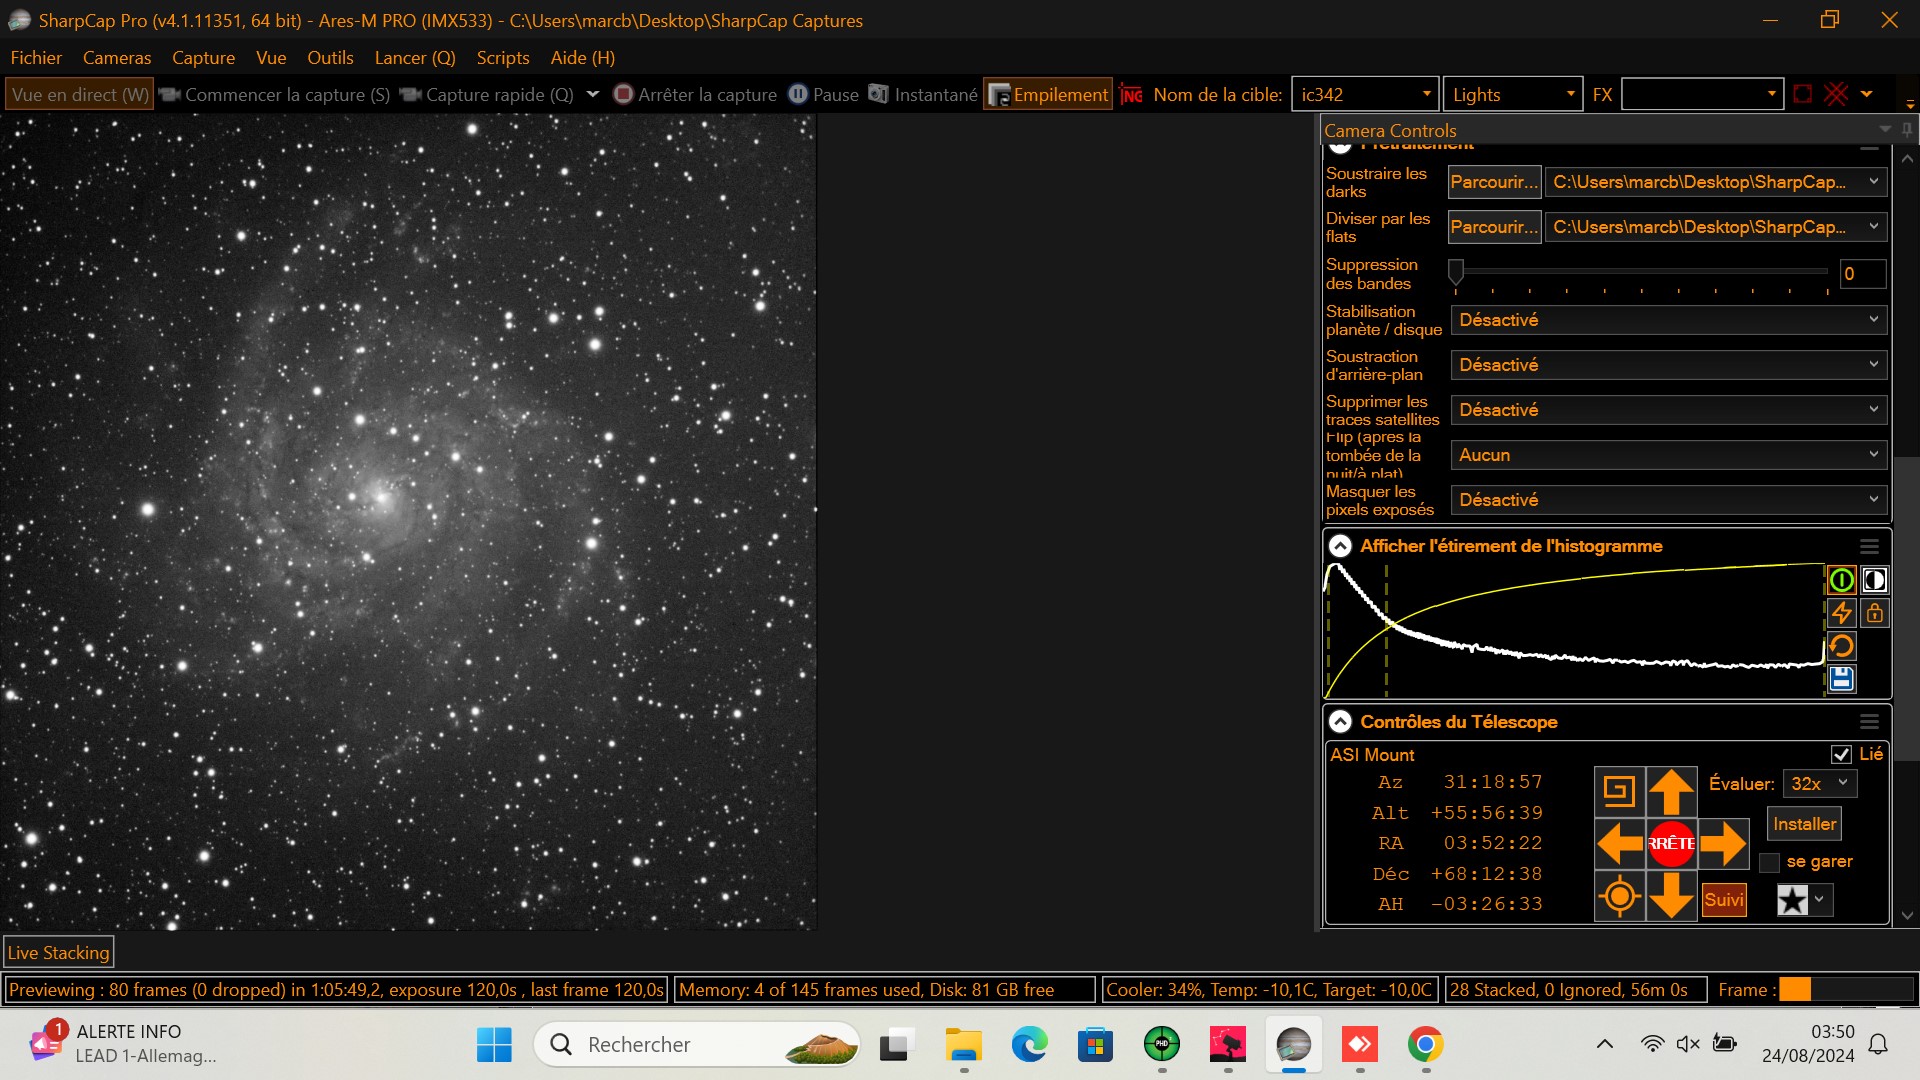
Task: Click the crosshair target icon in the telescope controls
Action: point(1619,896)
